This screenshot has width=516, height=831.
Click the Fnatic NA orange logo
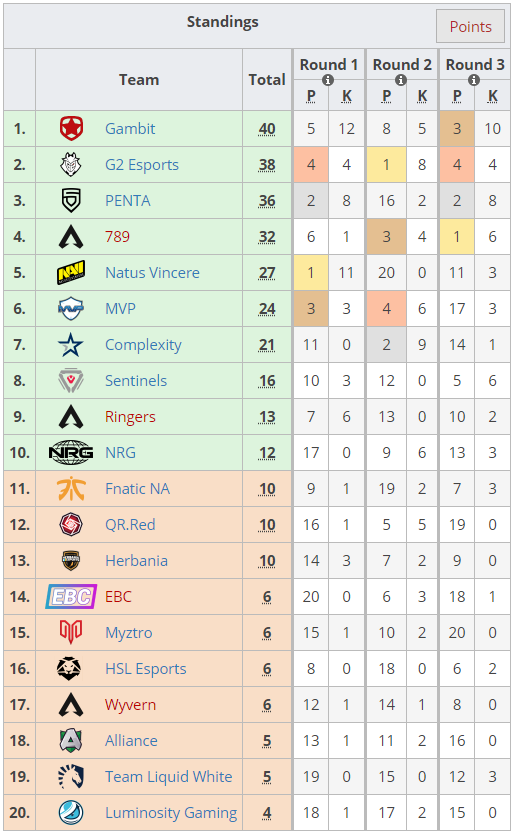71,489
